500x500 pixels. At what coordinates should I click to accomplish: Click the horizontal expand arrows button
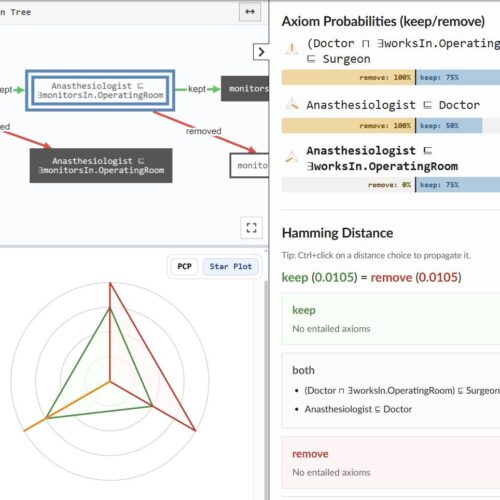coord(250,12)
